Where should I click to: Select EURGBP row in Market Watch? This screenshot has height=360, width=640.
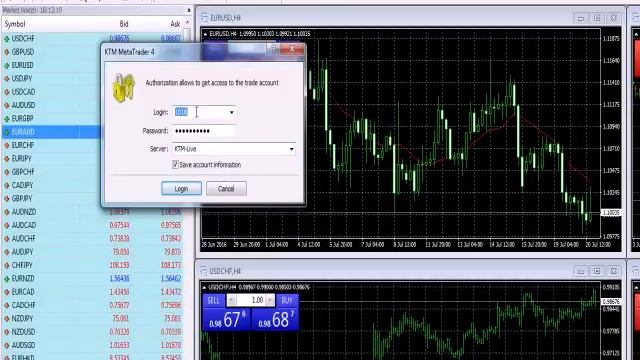click(92, 118)
